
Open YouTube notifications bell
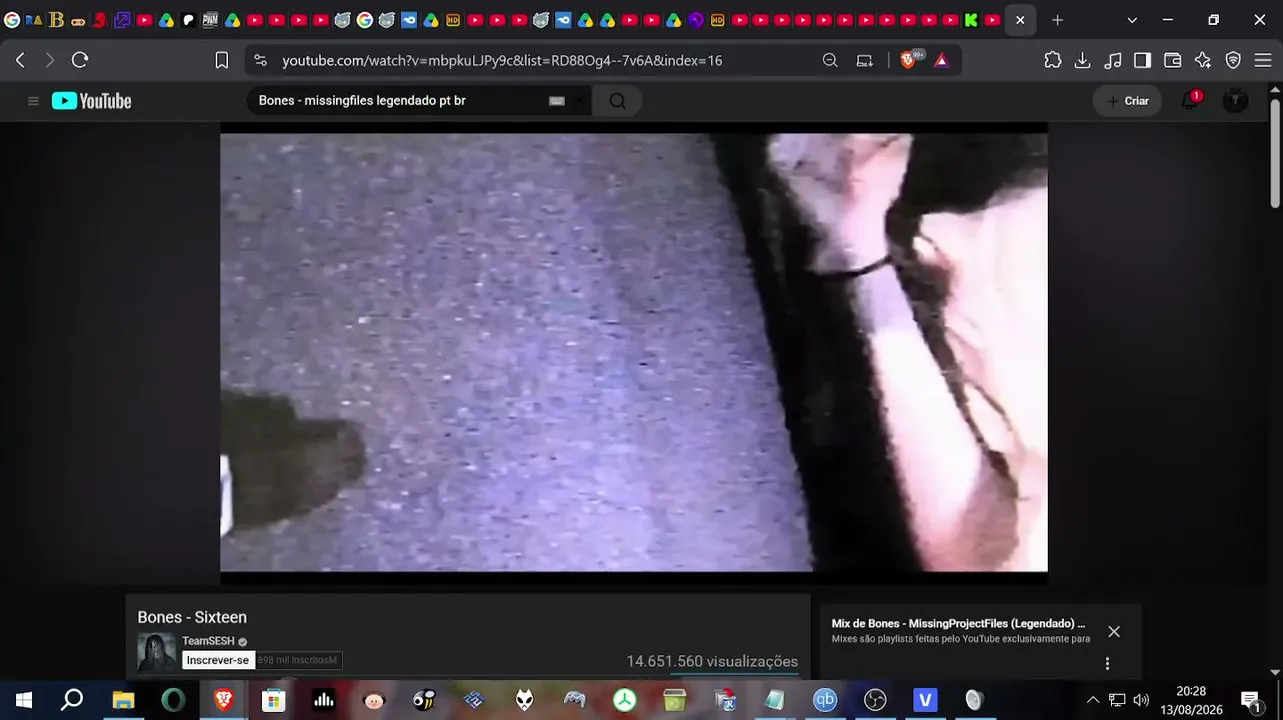click(1190, 100)
